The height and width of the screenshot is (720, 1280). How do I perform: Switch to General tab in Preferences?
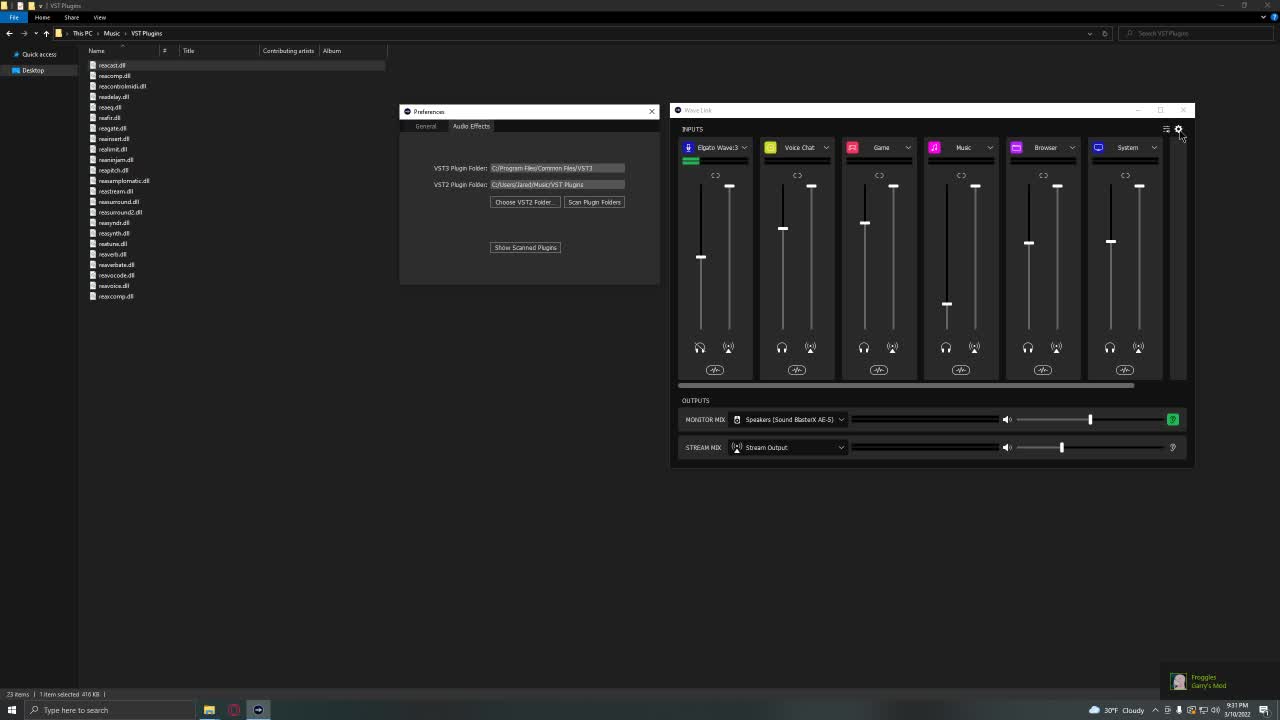click(426, 126)
